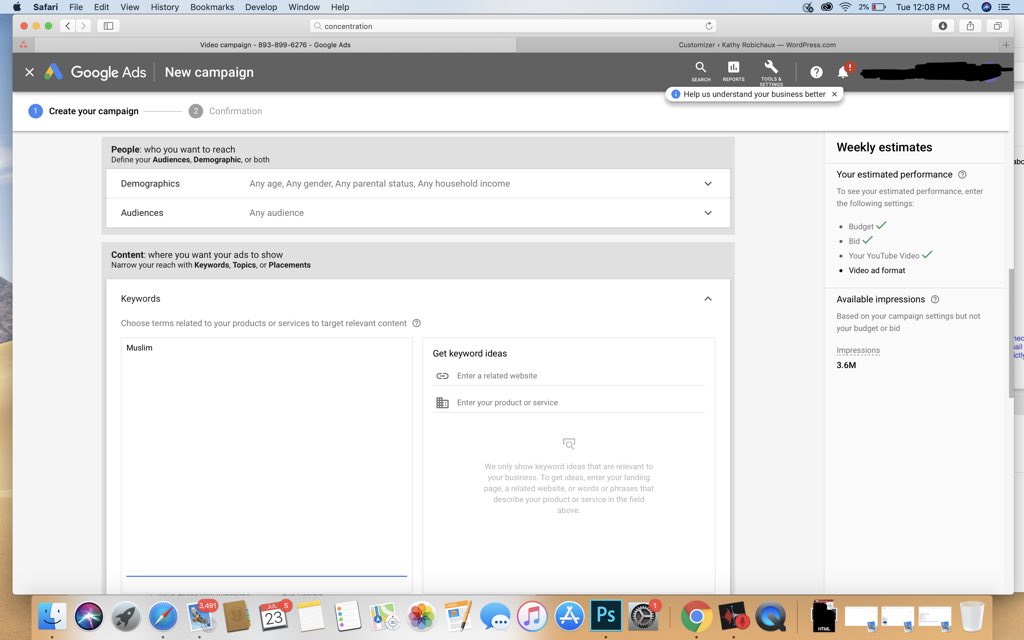Open QuickTime Player from the Dock
1024x640 pixels.
(x=771, y=616)
